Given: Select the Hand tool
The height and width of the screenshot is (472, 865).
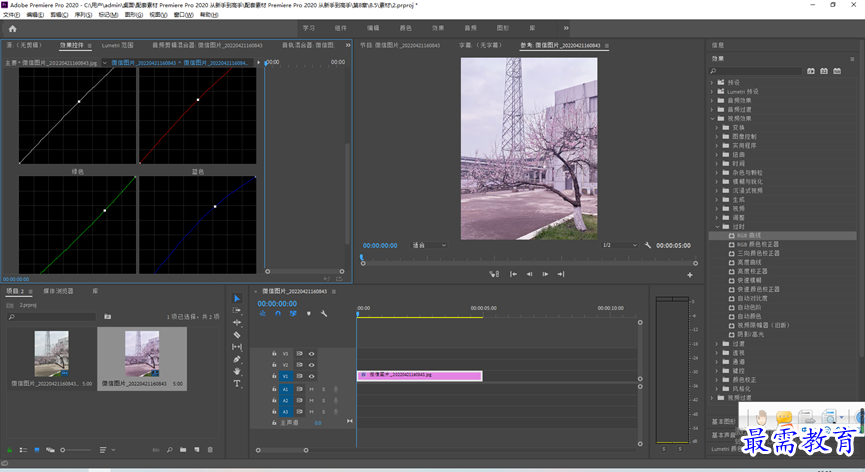Looking at the screenshot, I should click(237, 371).
